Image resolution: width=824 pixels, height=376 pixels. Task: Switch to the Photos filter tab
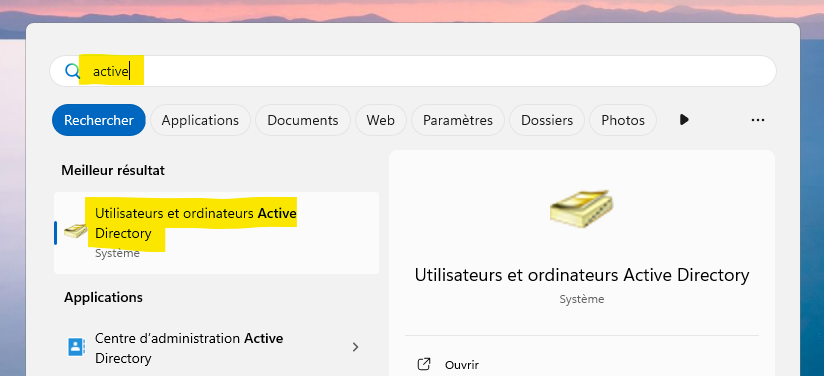(x=623, y=120)
